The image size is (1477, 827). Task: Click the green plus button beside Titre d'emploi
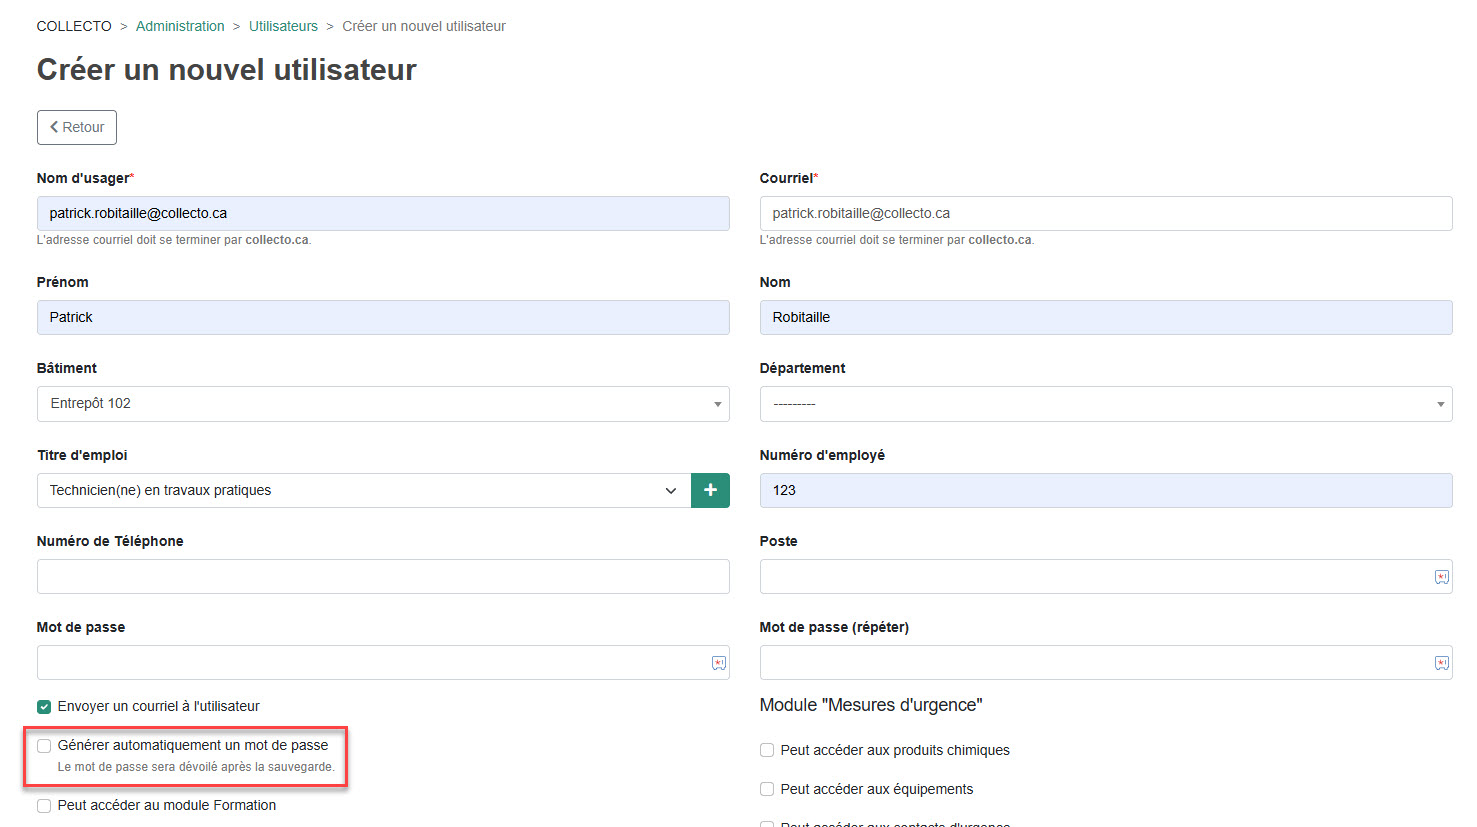click(x=710, y=490)
